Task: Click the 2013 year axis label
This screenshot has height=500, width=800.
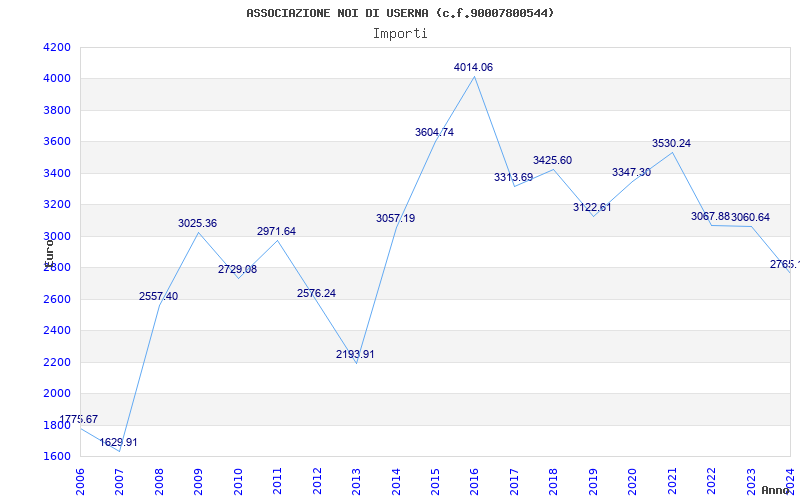Action: (356, 481)
